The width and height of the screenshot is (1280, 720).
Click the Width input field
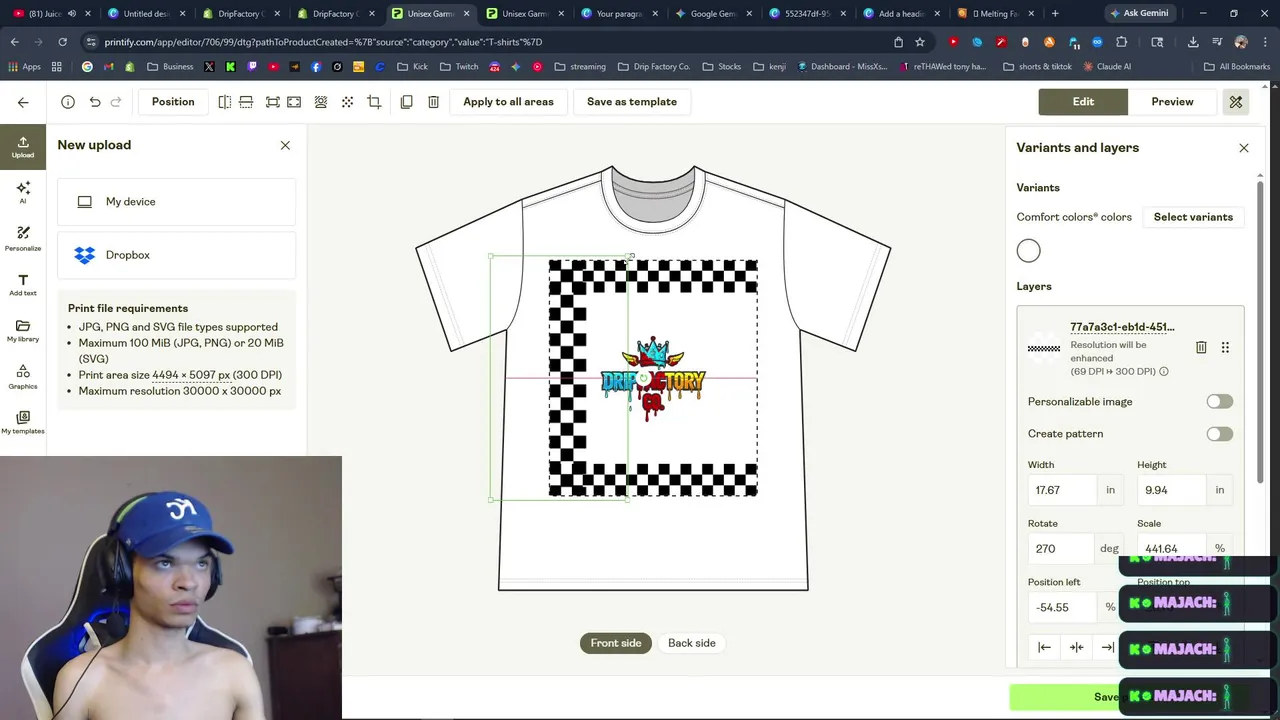[1062, 490]
